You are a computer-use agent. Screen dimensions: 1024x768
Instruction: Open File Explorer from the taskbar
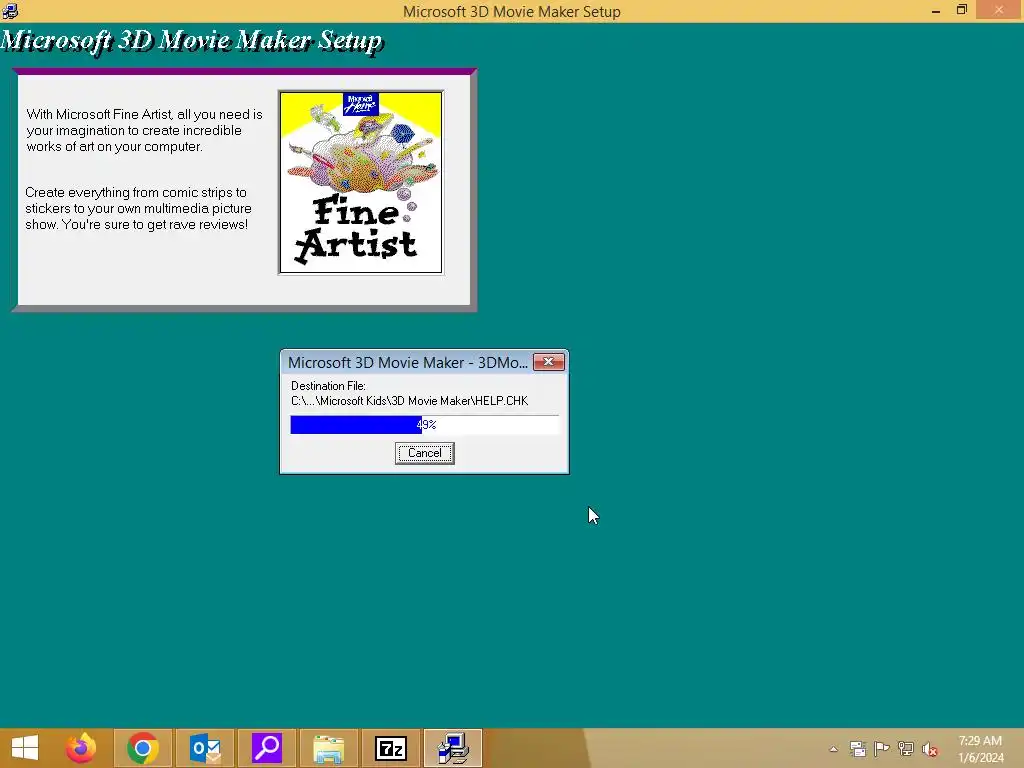[x=328, y=748]
